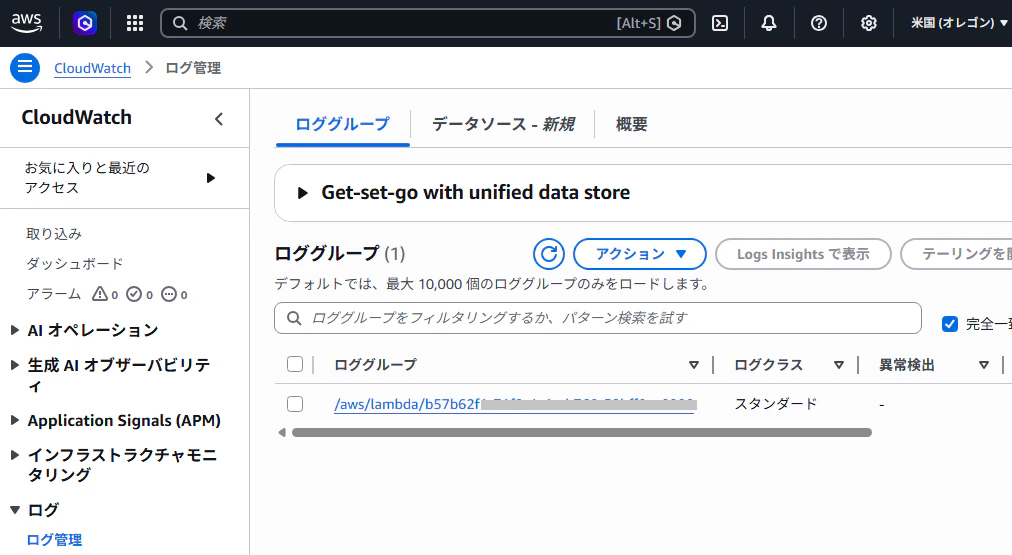Click the CloudWatch breadcrumb link

(x=92, y=68)
